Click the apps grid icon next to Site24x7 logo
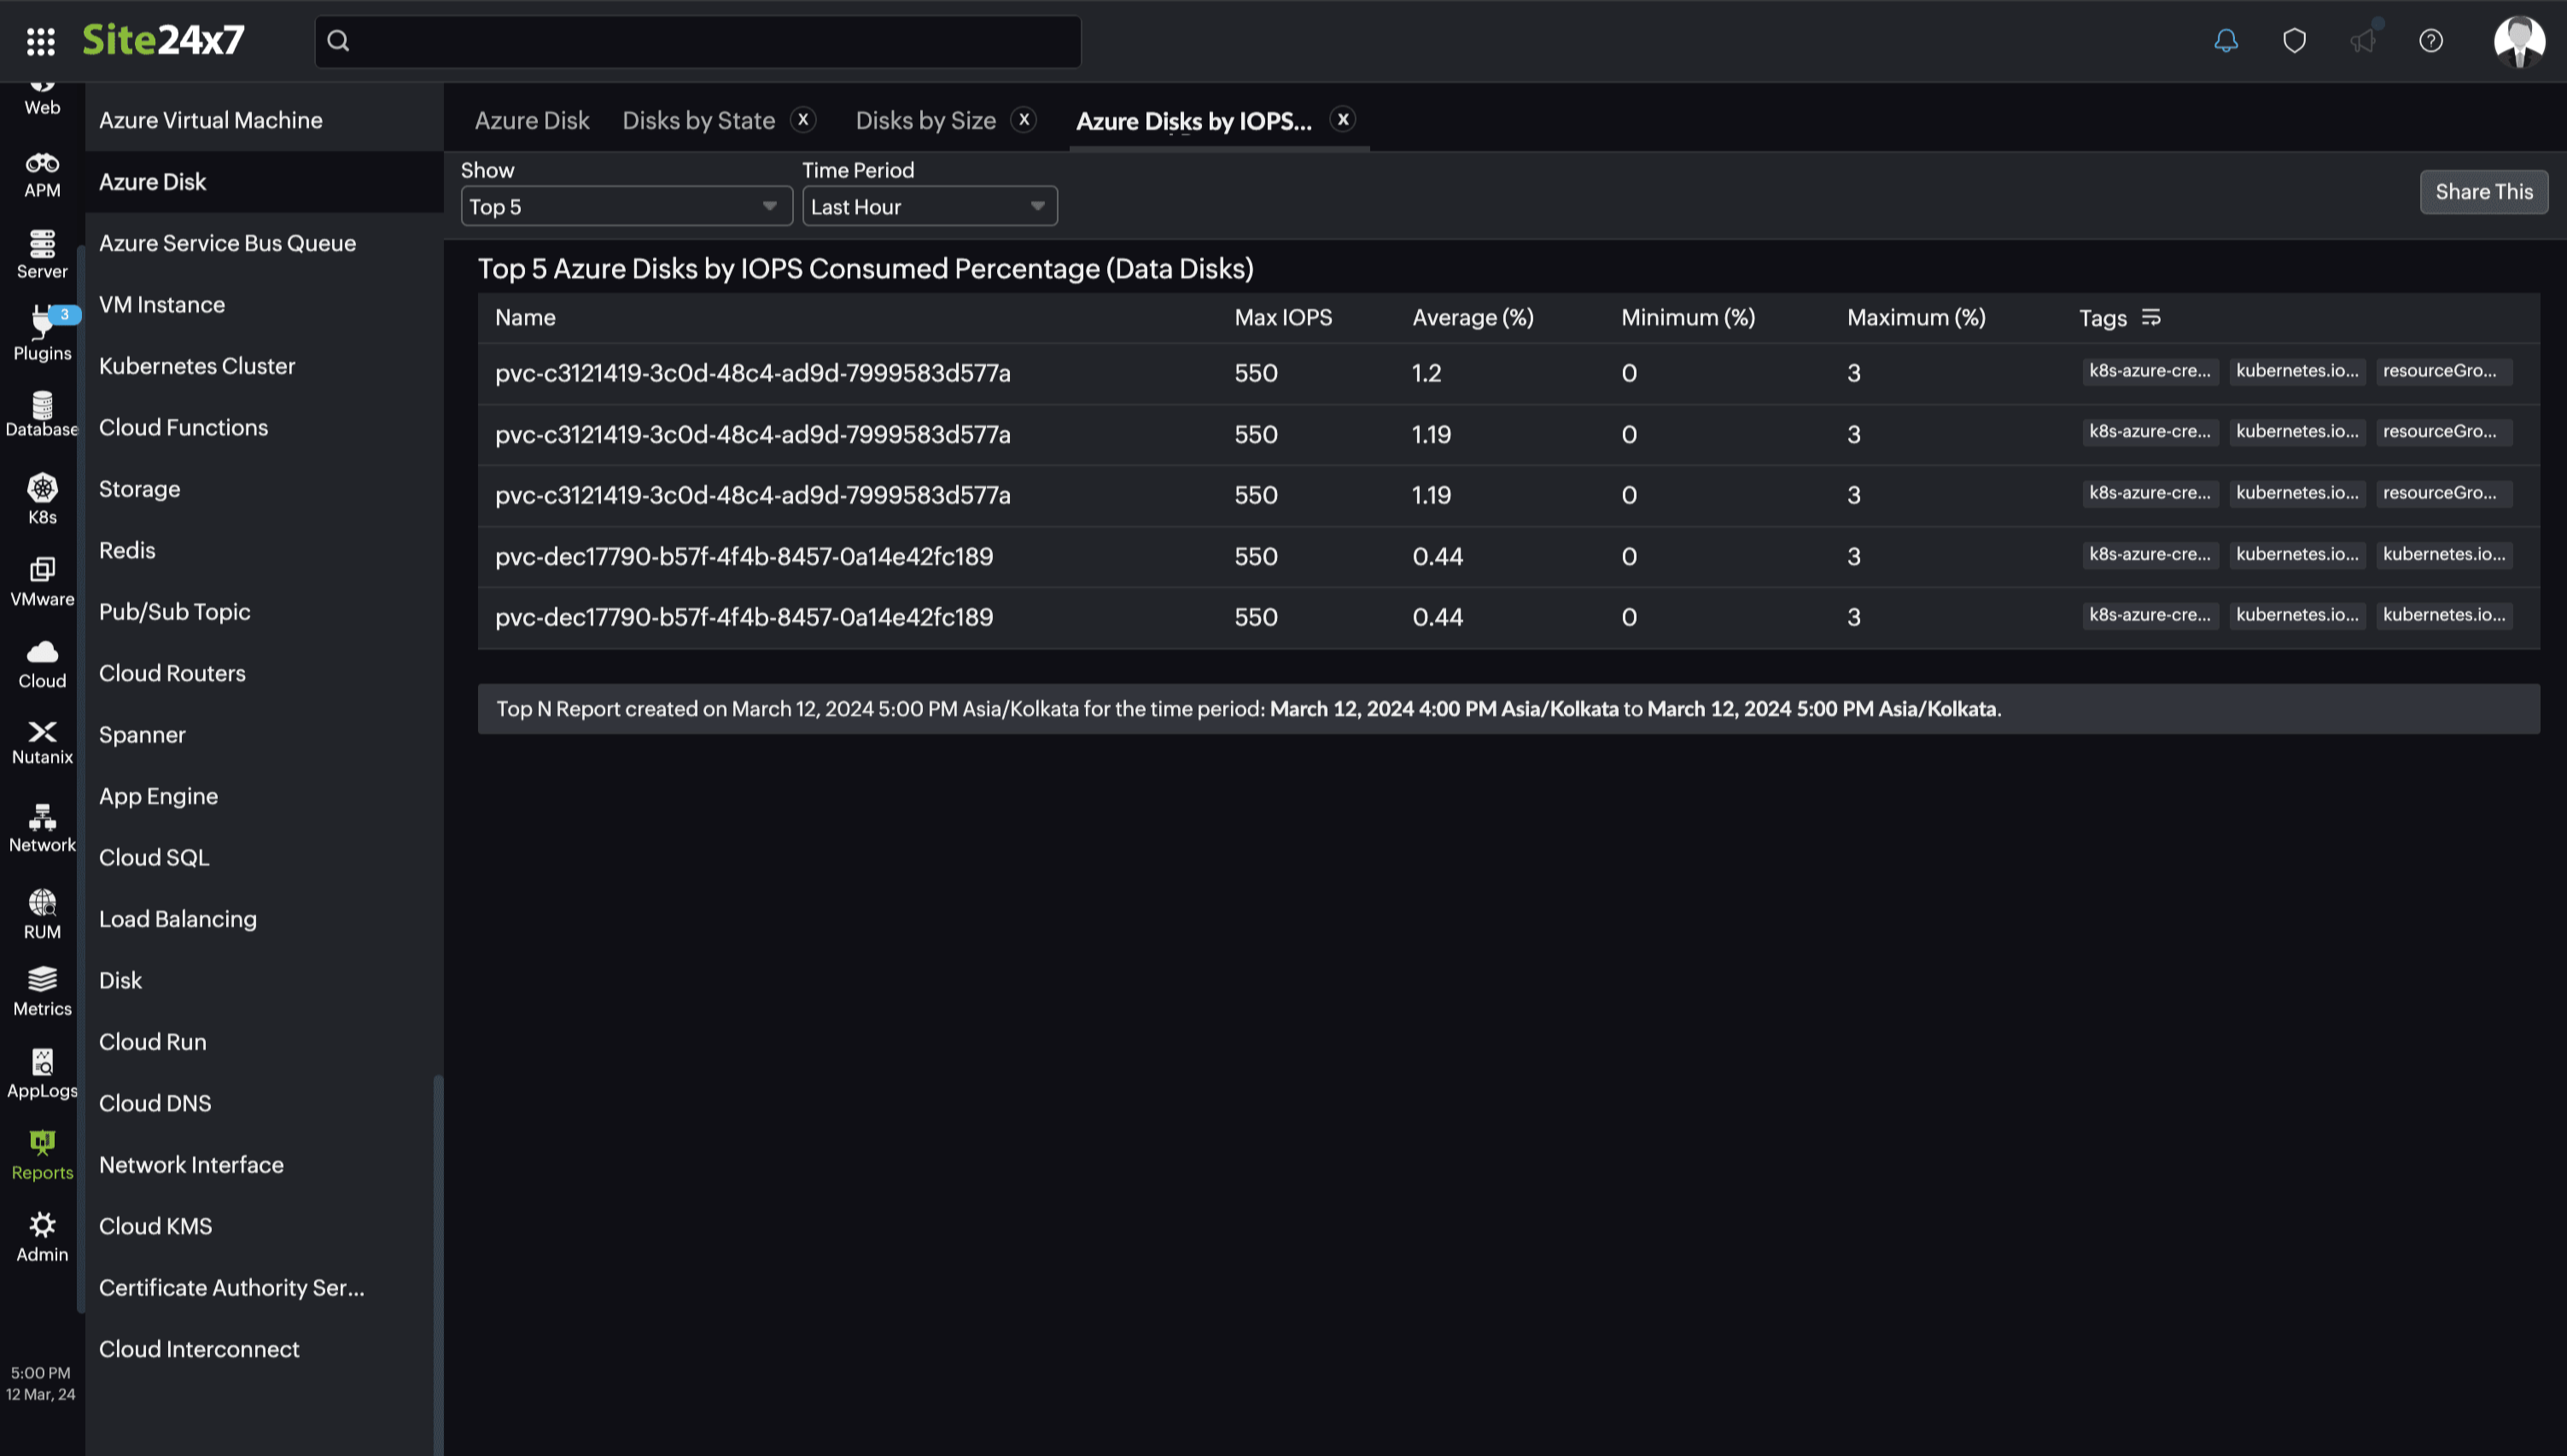Viewport: 2567px width, 1456px height. tap(41, 41)
